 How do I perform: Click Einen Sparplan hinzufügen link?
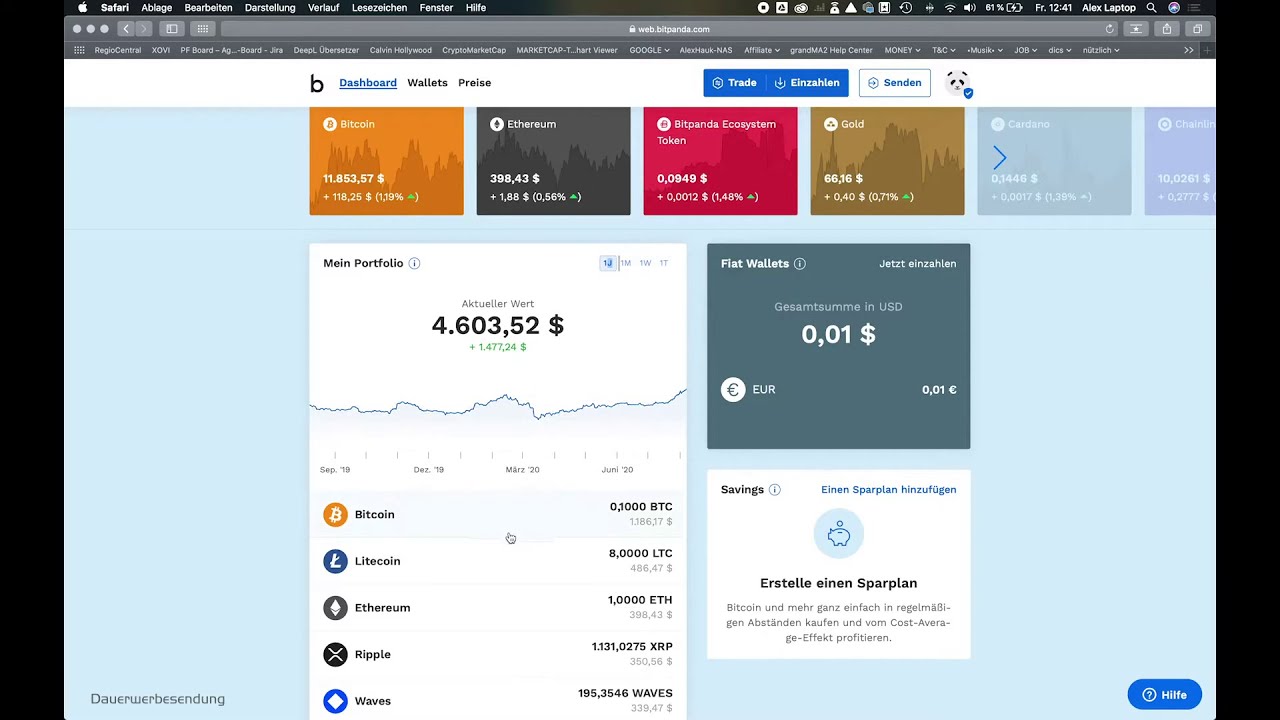tap(888, 489)
